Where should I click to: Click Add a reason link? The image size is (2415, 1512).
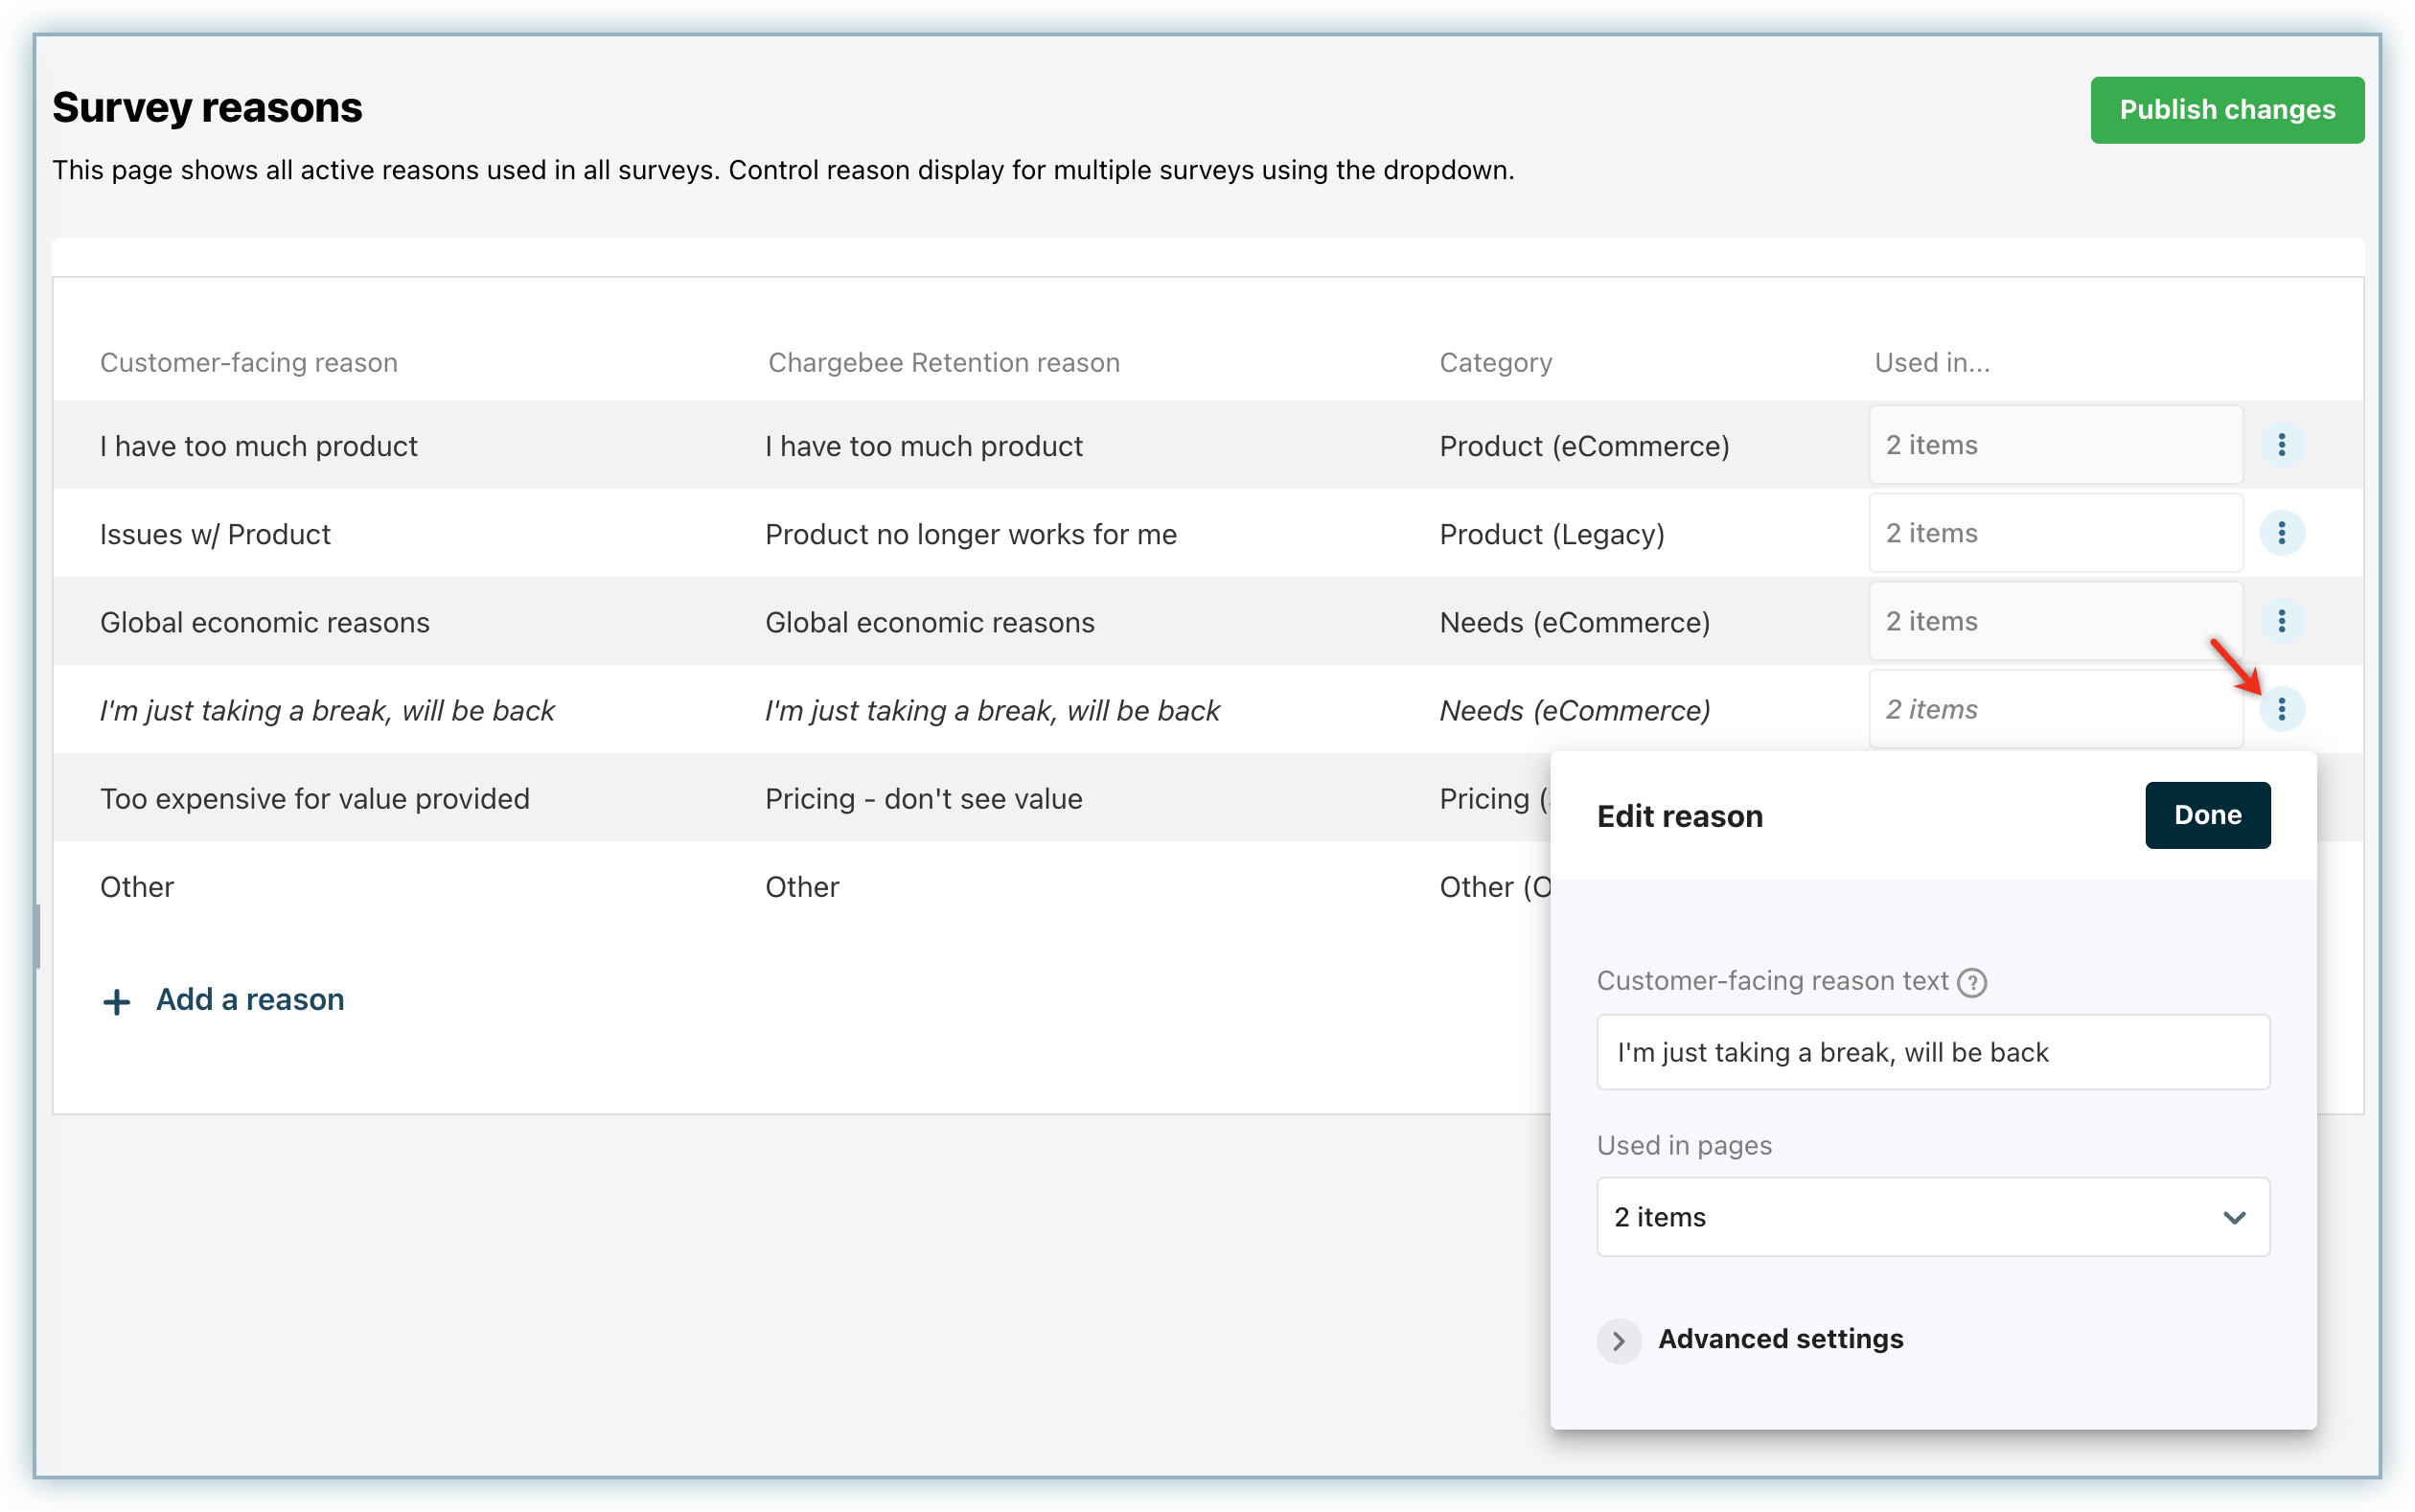(x=249, y=999)
